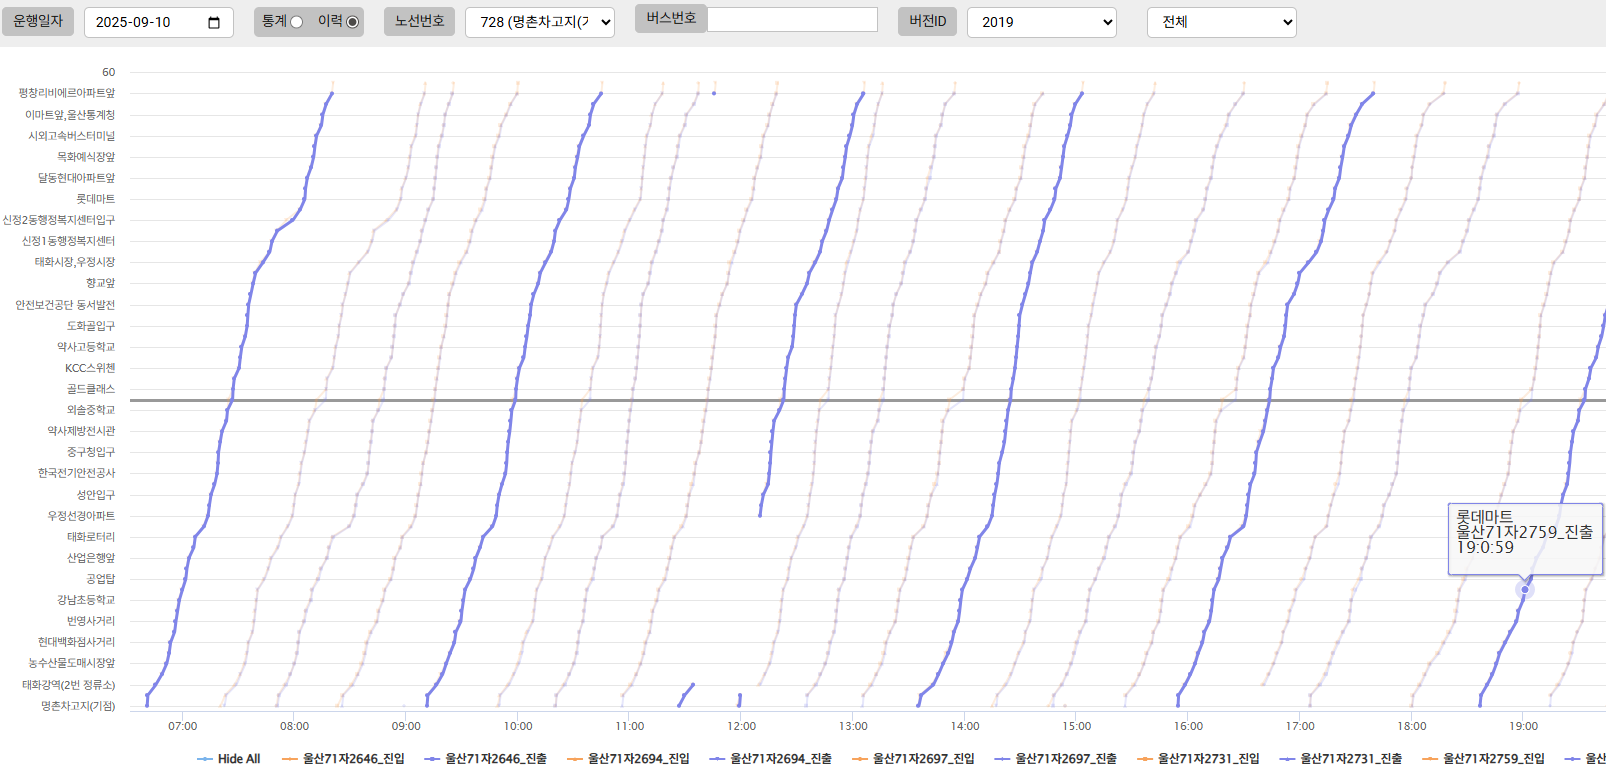Image resolution: width=1606 pixels, height=775 pixels.
Task: Click the 운행일자 label button
Action: click(38, 21)
